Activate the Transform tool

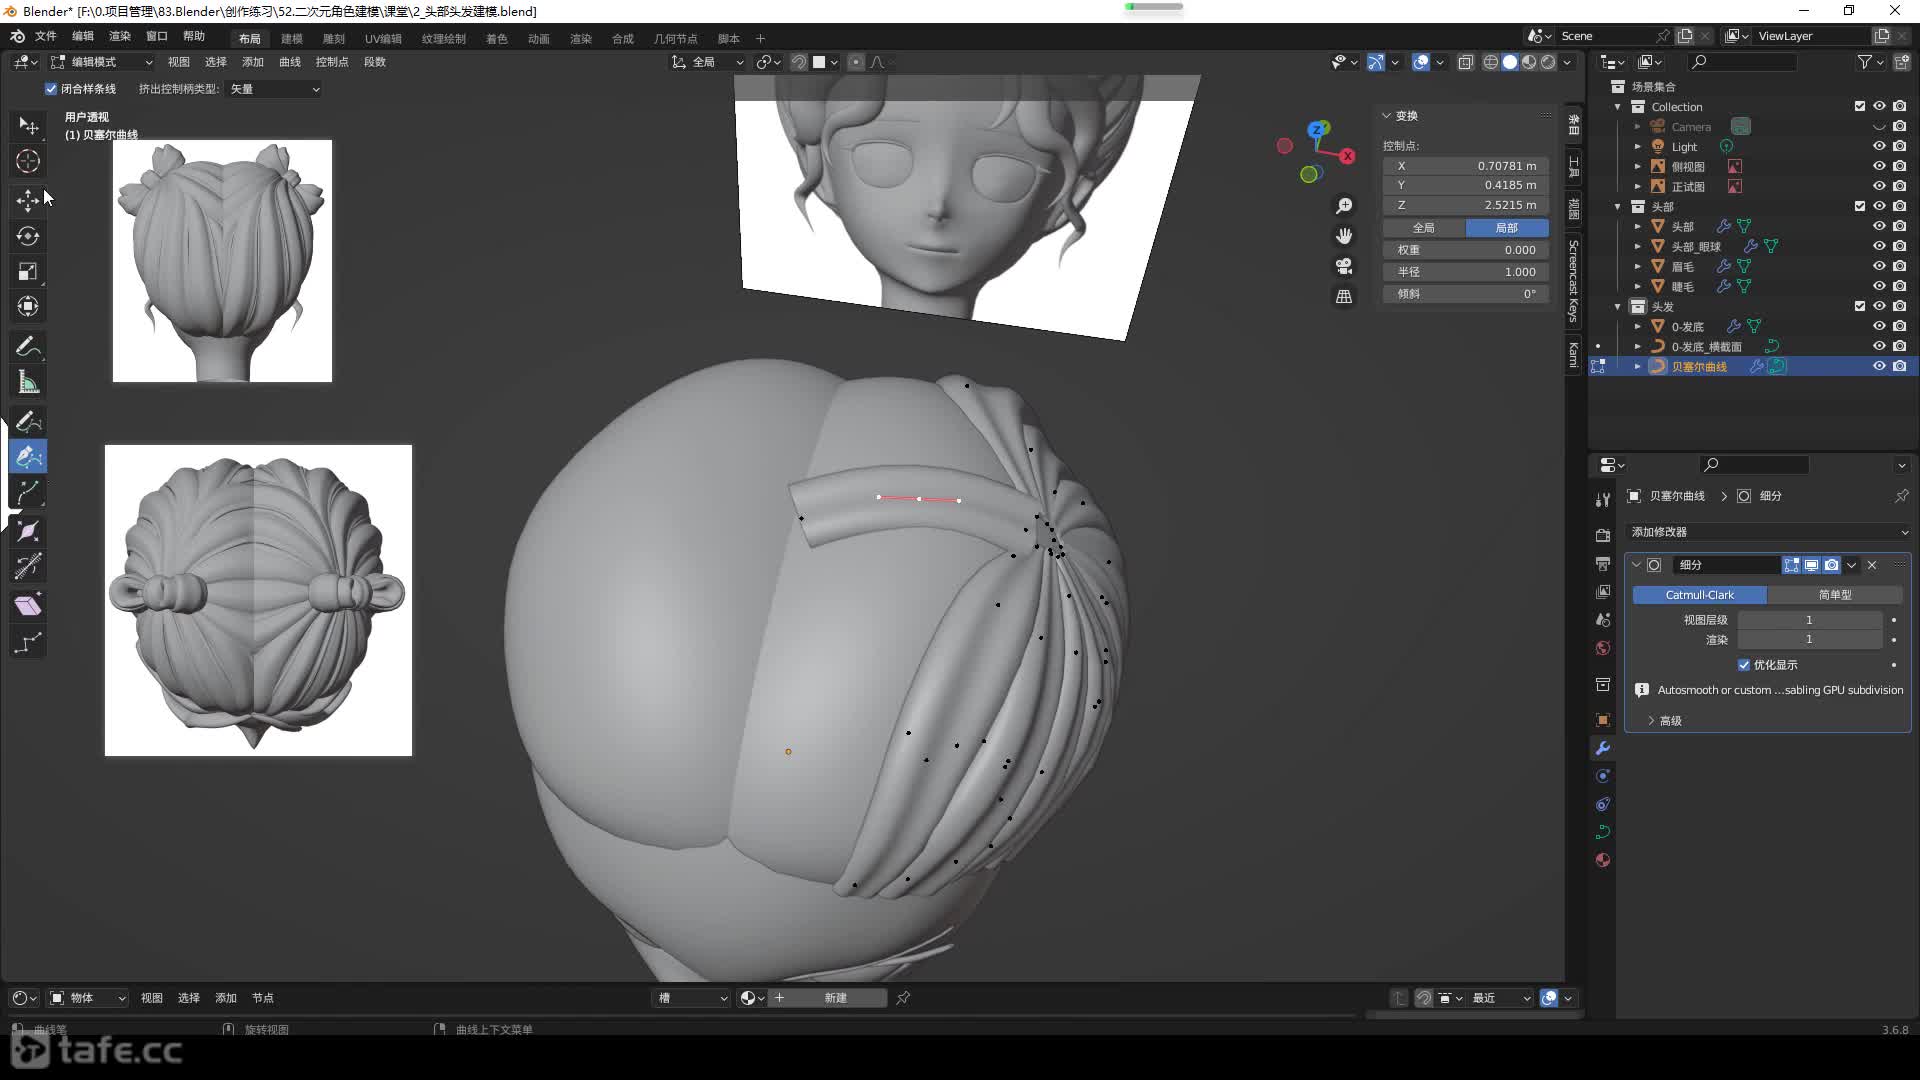click(x=28, y=306)
